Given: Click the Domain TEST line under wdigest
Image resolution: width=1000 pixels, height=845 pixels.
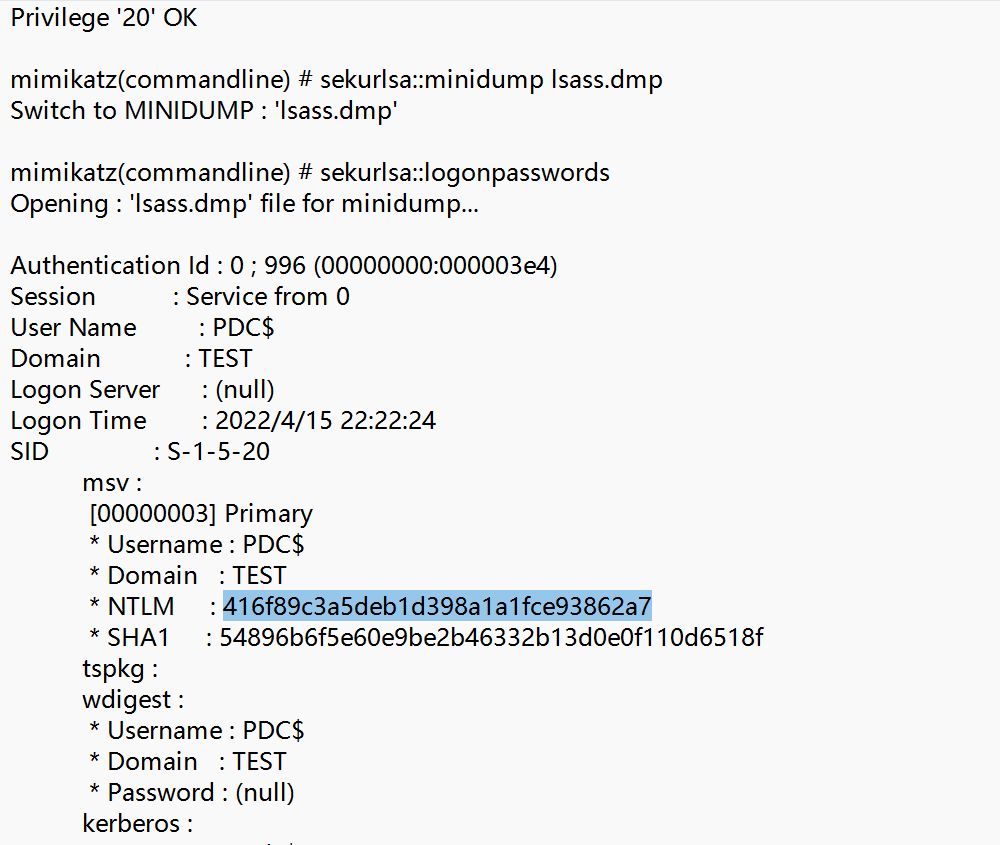Looking at the screenshot, I should coord(188,762).
